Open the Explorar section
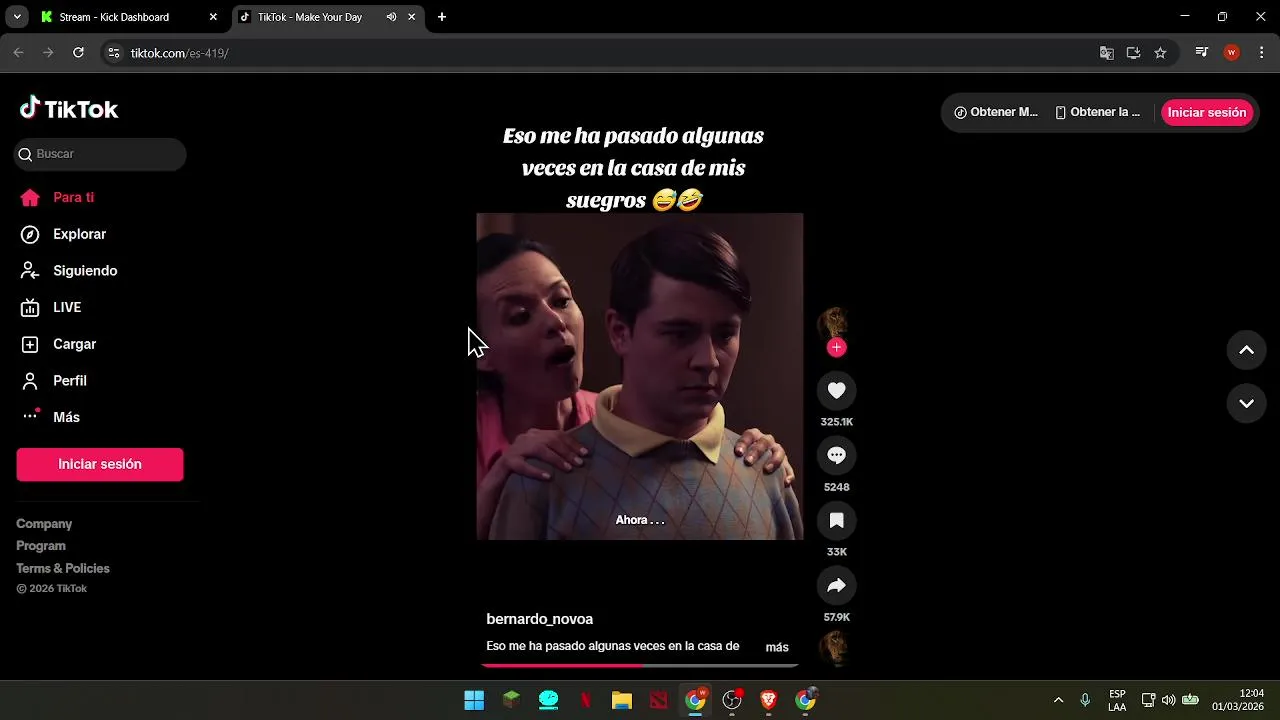Viewport: 1280px width, 720px height. click(64, 234)
